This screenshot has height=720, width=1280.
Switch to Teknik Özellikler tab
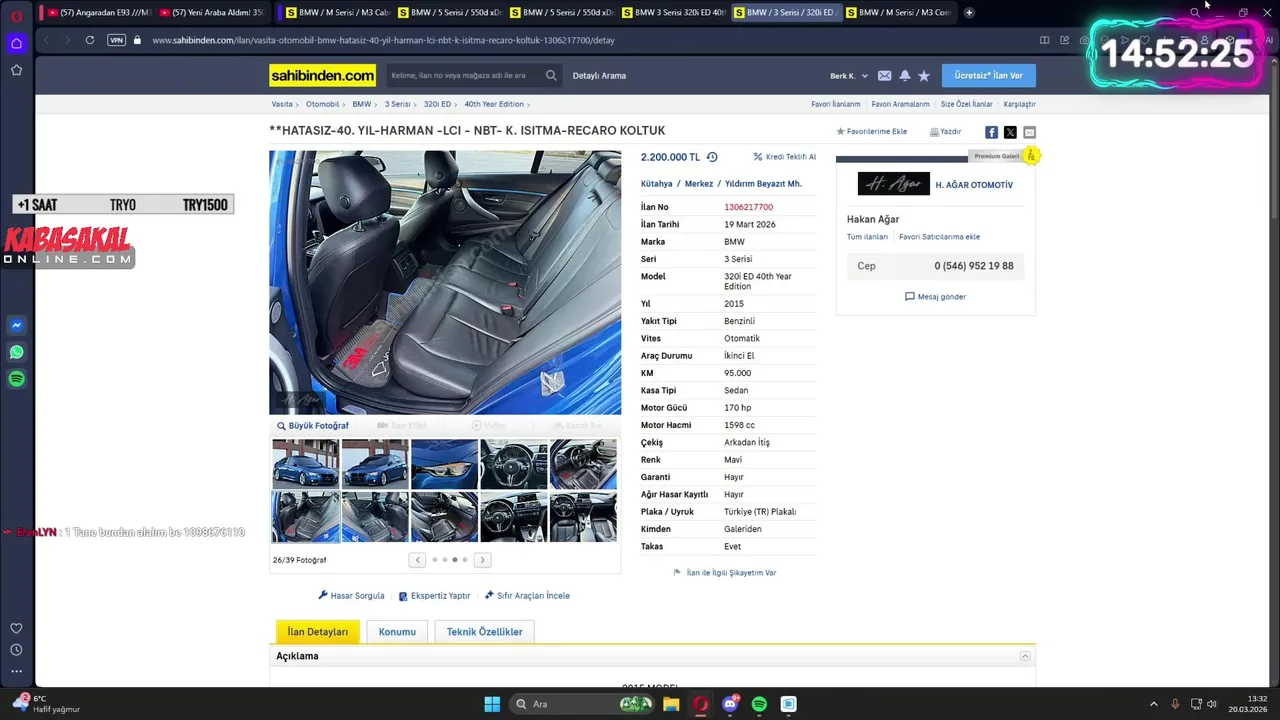pos(485,632)
